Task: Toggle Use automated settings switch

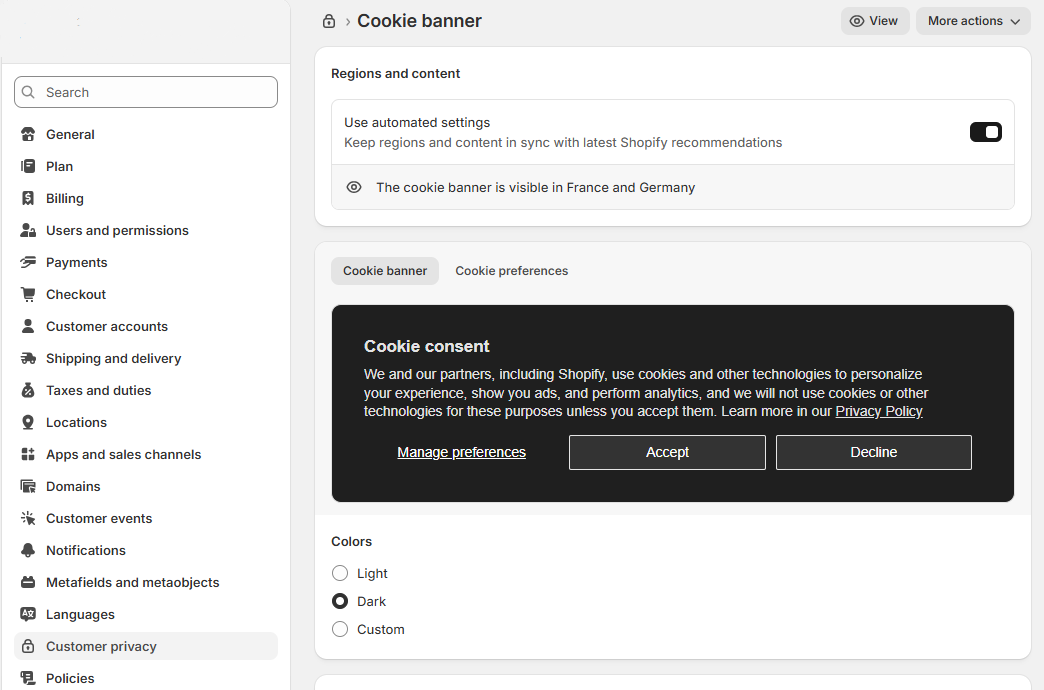Action: point(985,132)
